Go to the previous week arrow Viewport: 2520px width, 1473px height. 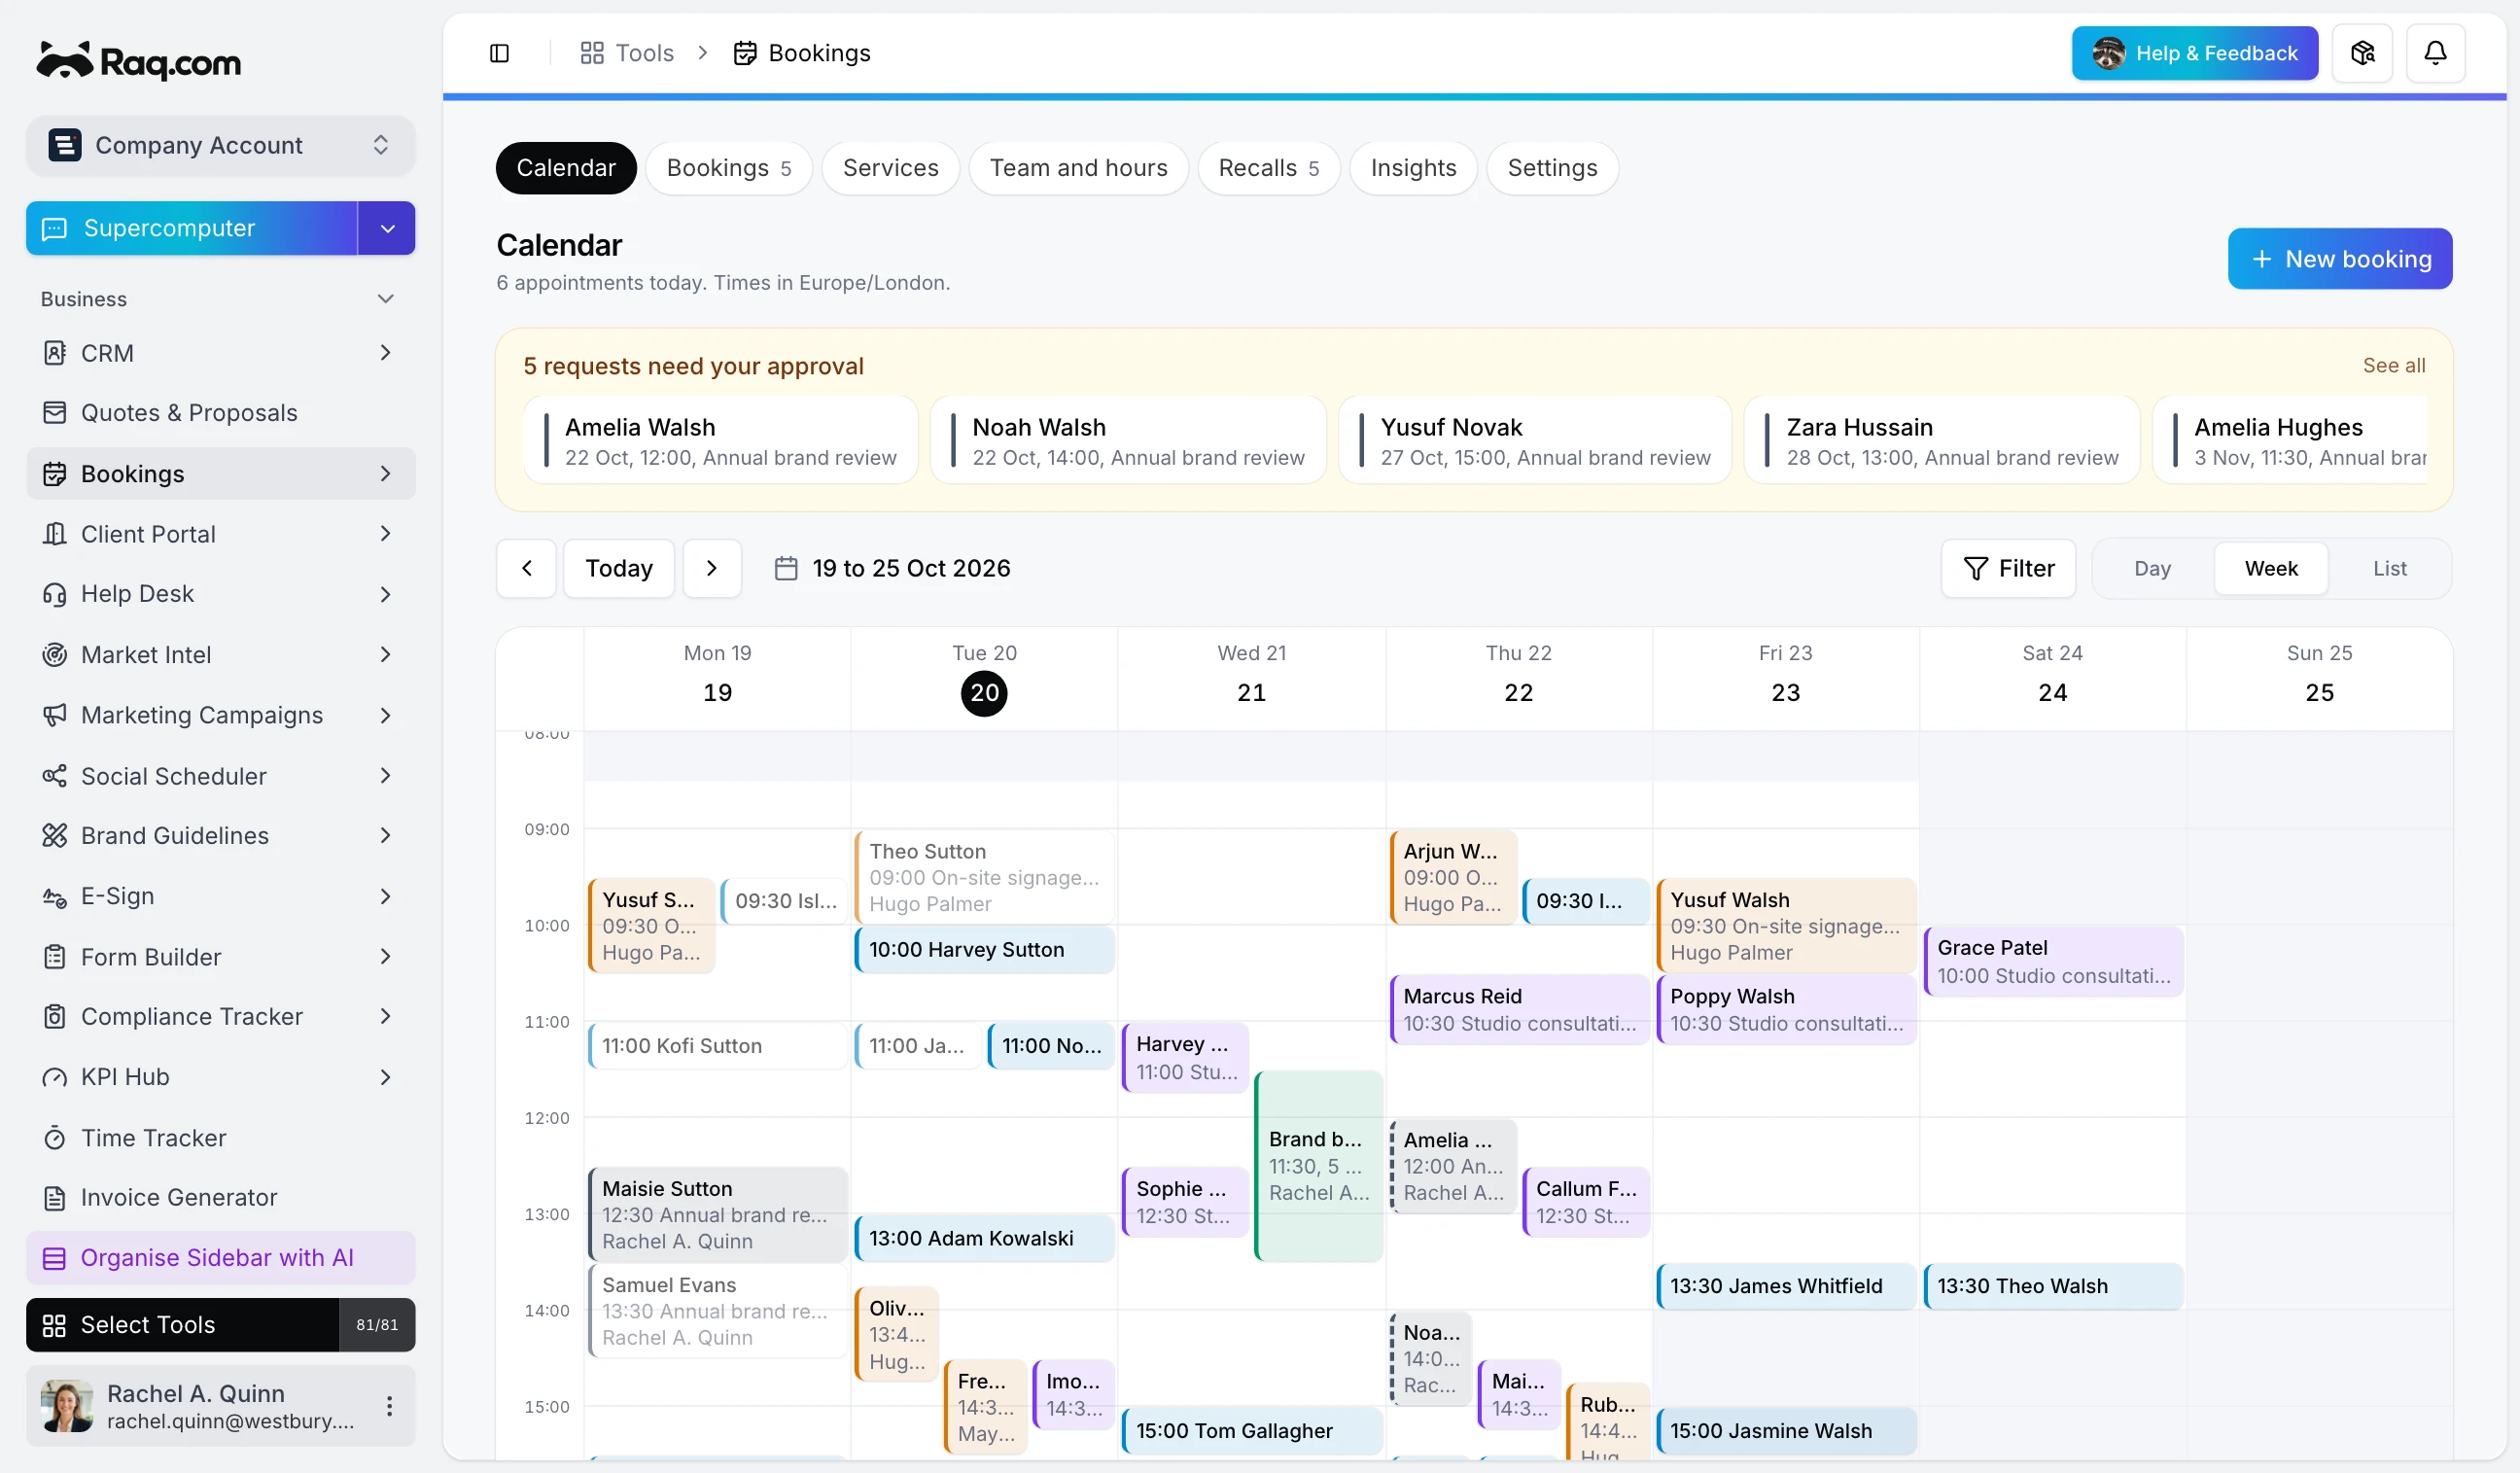click(527, 569)
